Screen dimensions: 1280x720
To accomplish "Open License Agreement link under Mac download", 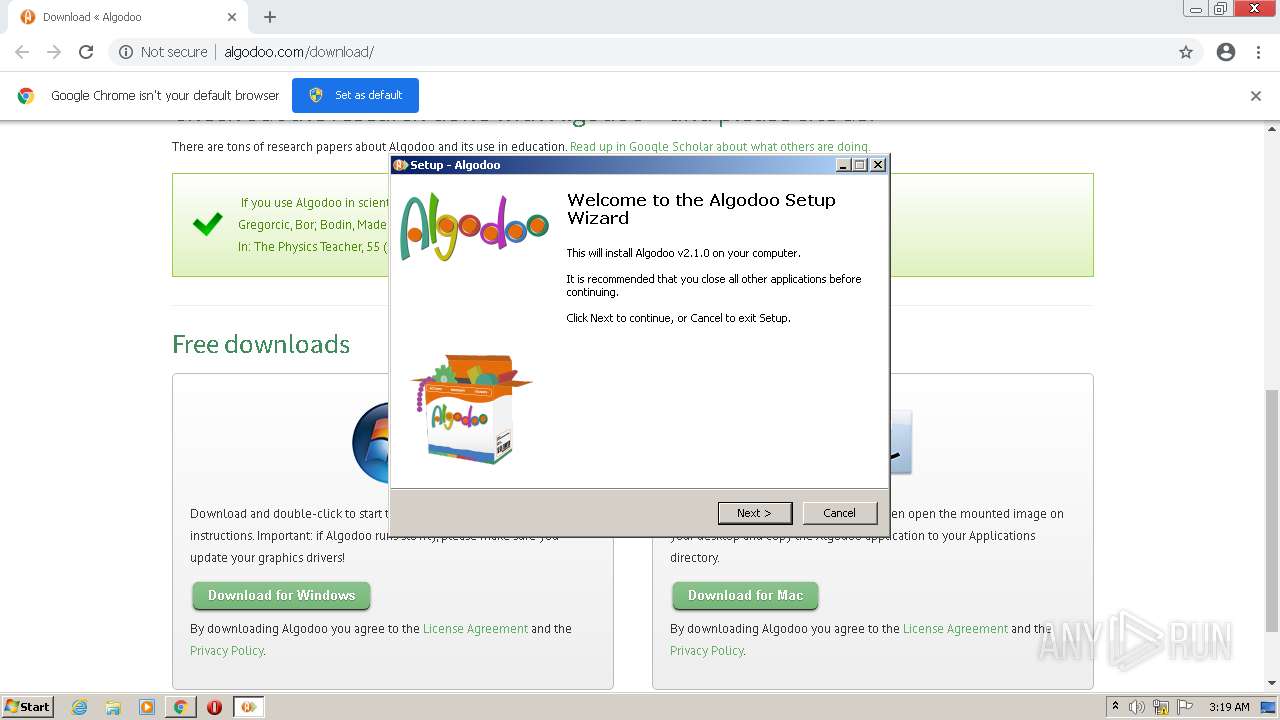I will pos(955,629).
